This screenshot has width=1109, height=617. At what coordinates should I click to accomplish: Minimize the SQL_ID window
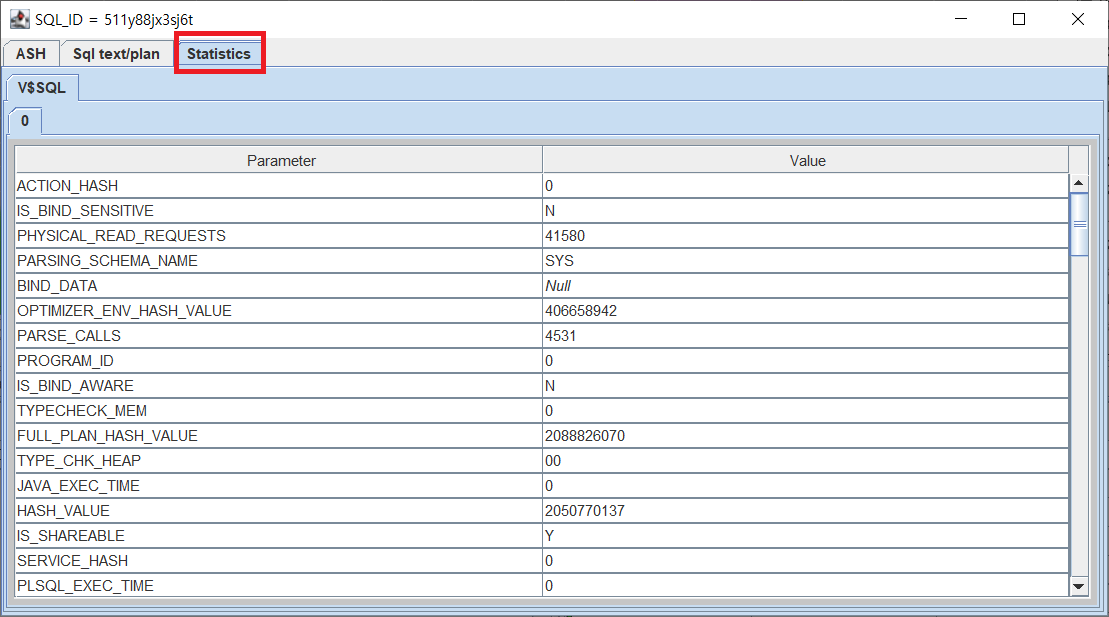coord(961,19)
